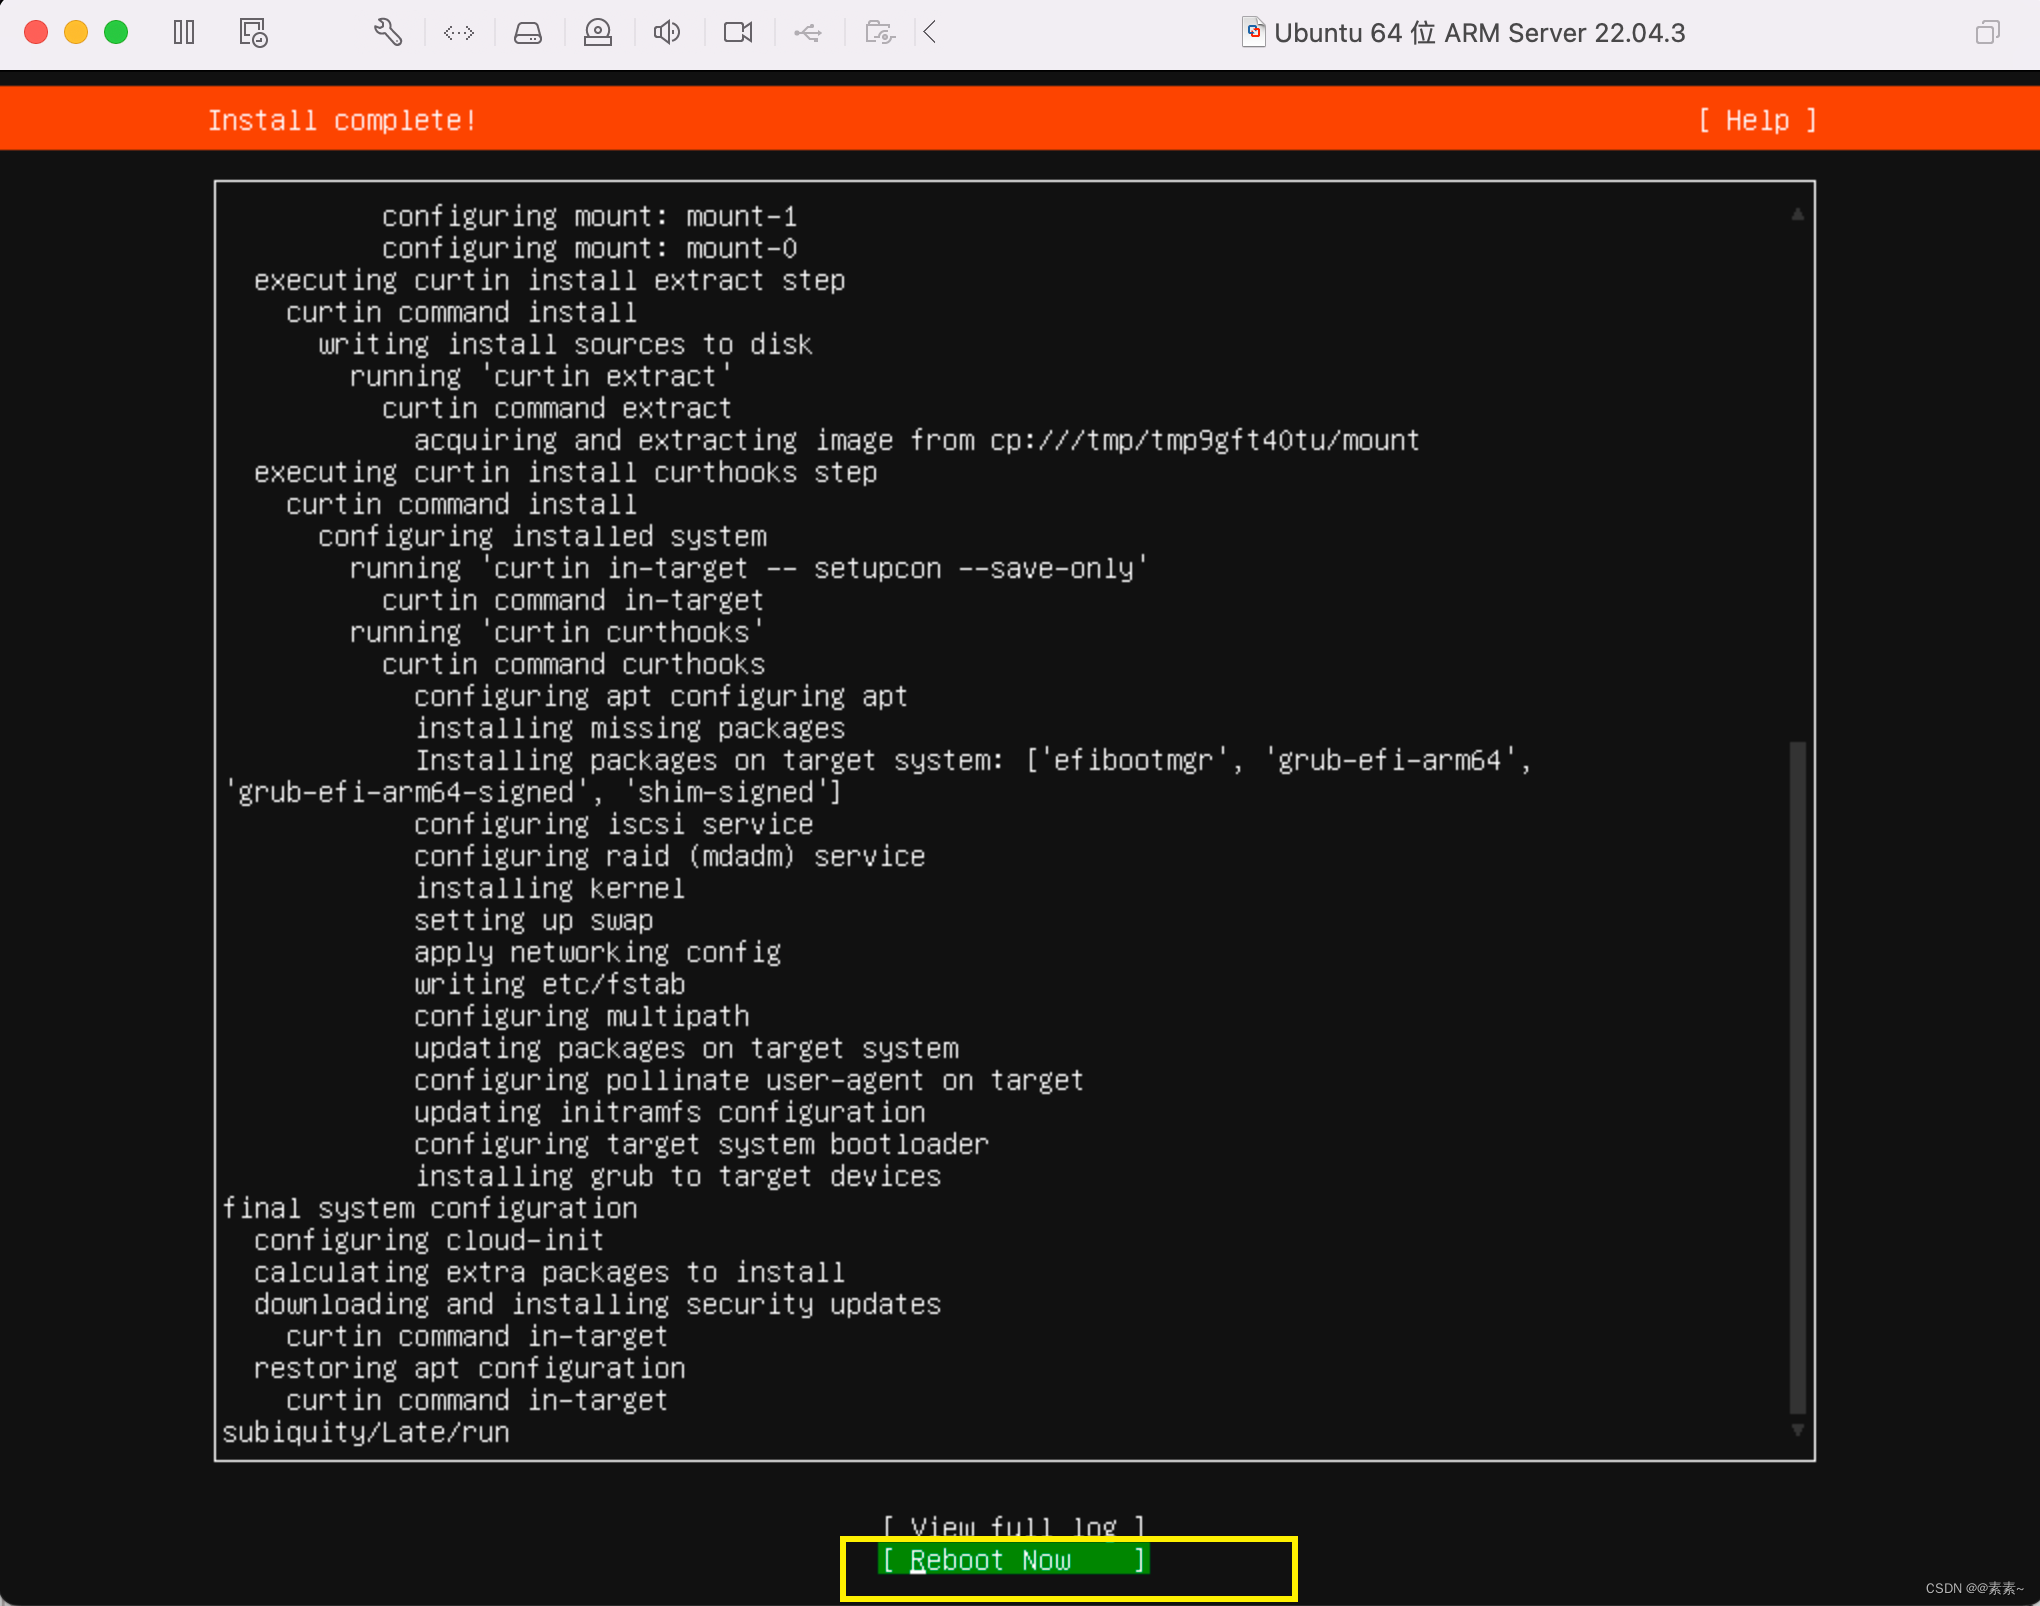The height and width of the screenshot is (1606, 2040).
Task: Click the VM document icon in the title
Action: [1253, 33]
